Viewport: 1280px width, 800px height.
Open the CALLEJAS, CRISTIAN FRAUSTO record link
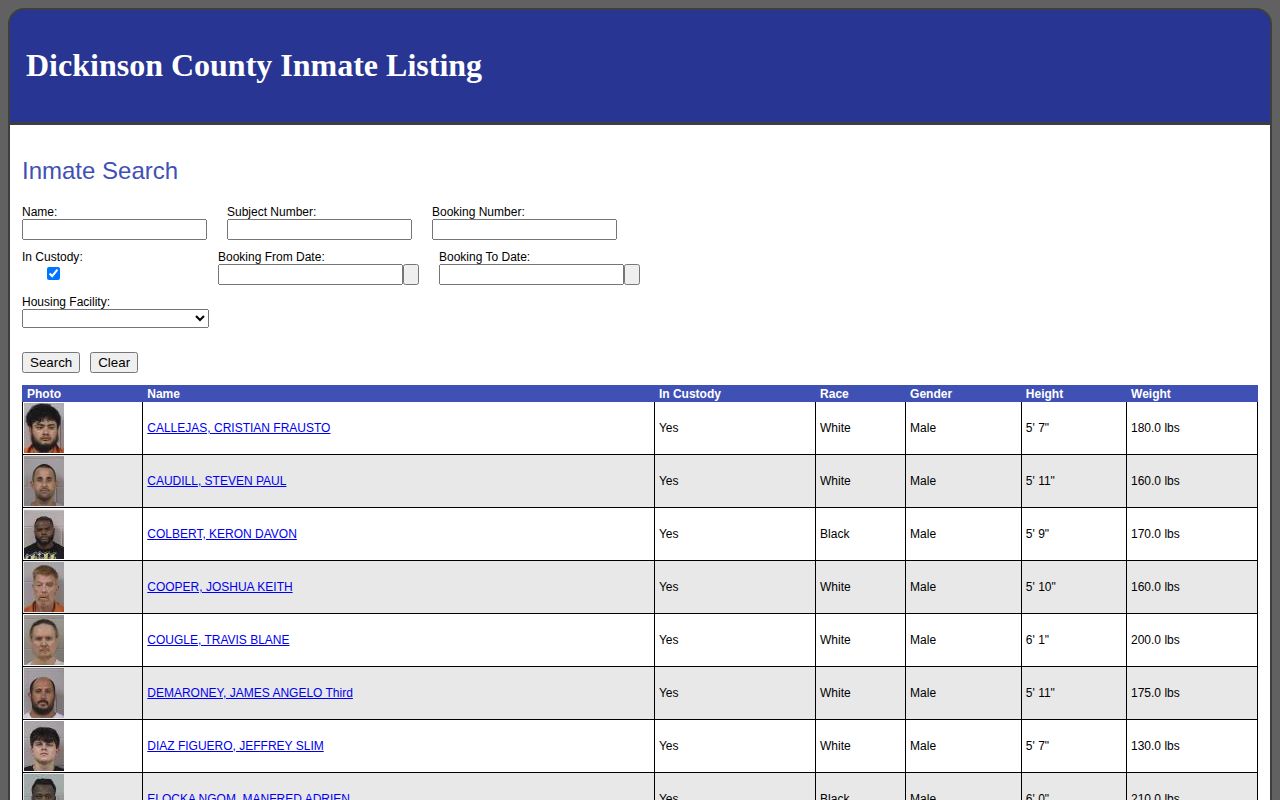[x=239, y=428]
